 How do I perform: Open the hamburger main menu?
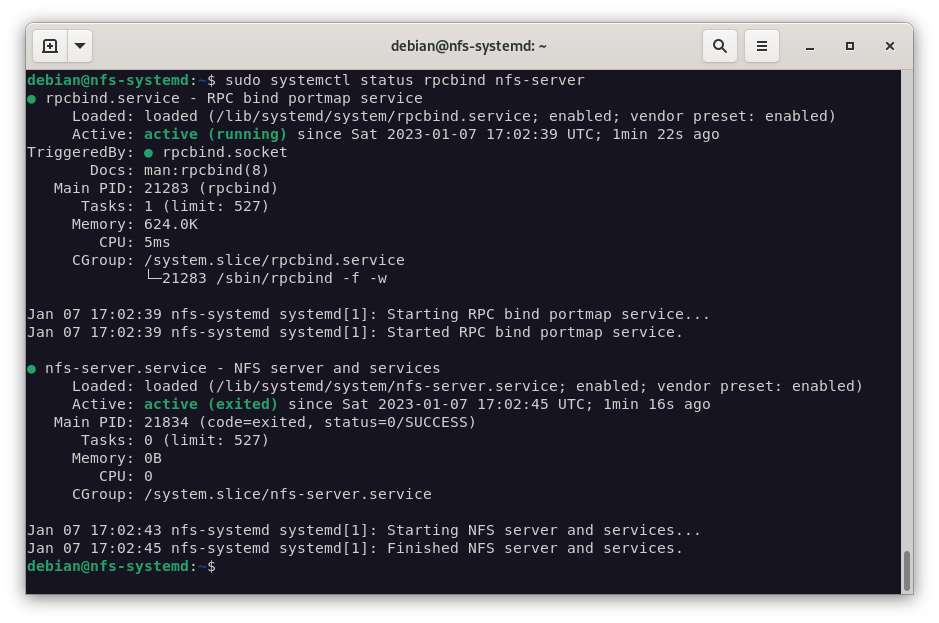point(762,46)
